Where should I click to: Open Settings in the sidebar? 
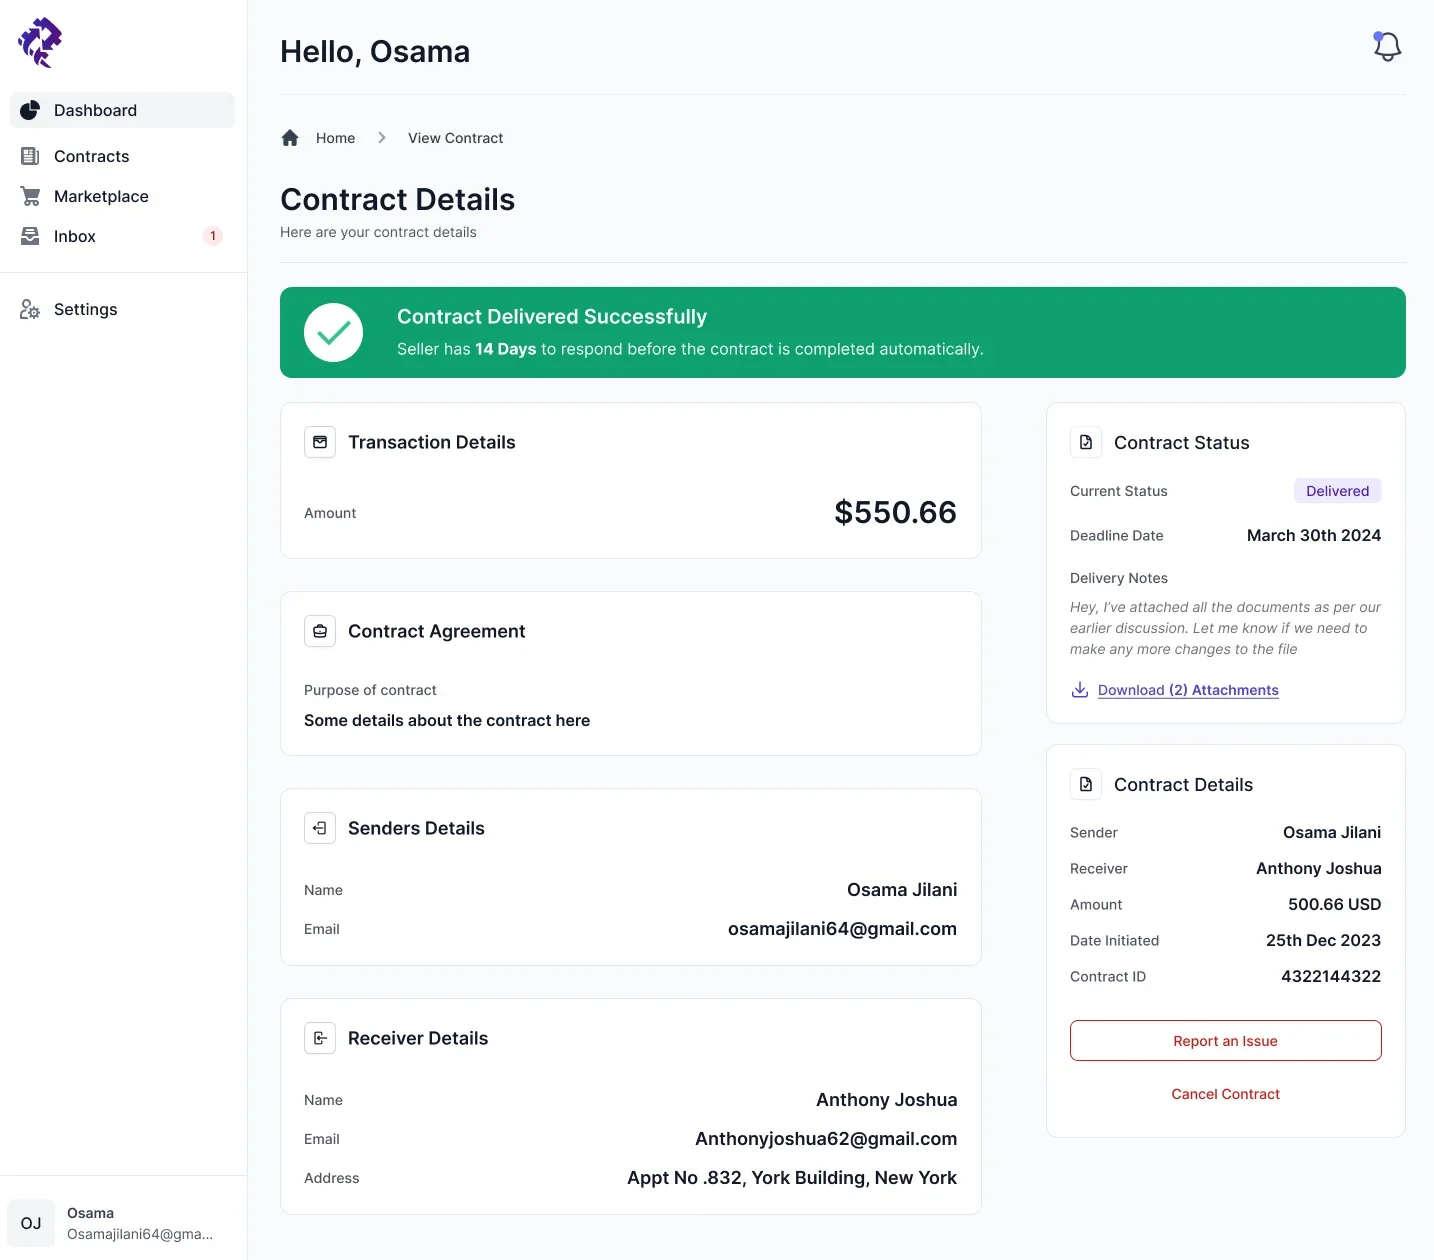coord(122,309)
